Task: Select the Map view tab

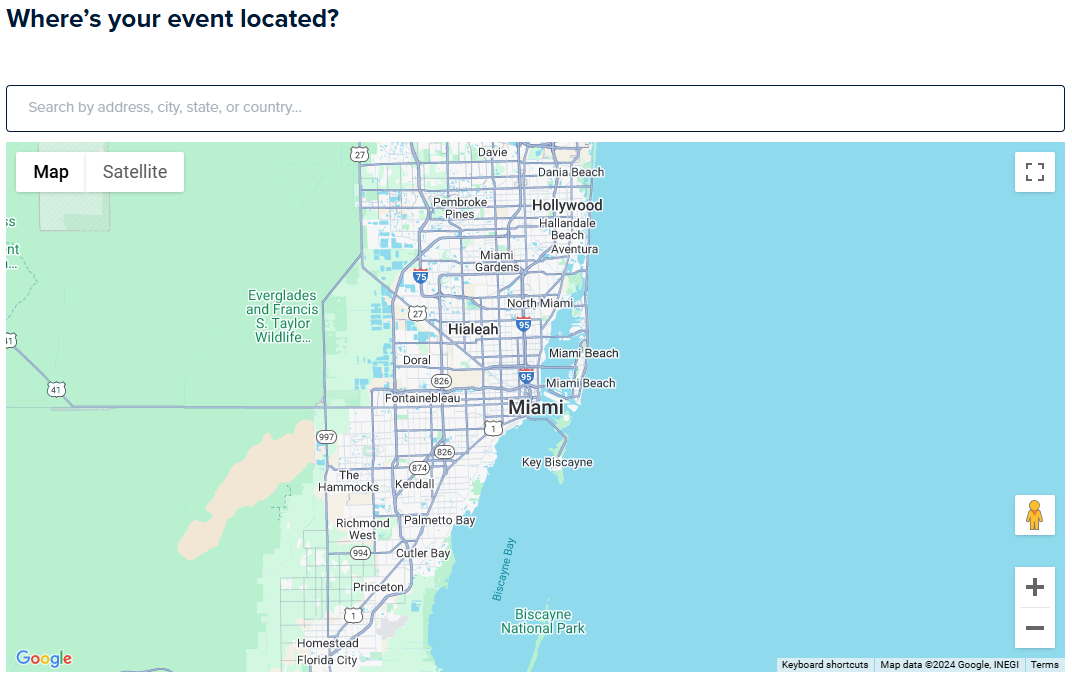Action: coord(51,172)
